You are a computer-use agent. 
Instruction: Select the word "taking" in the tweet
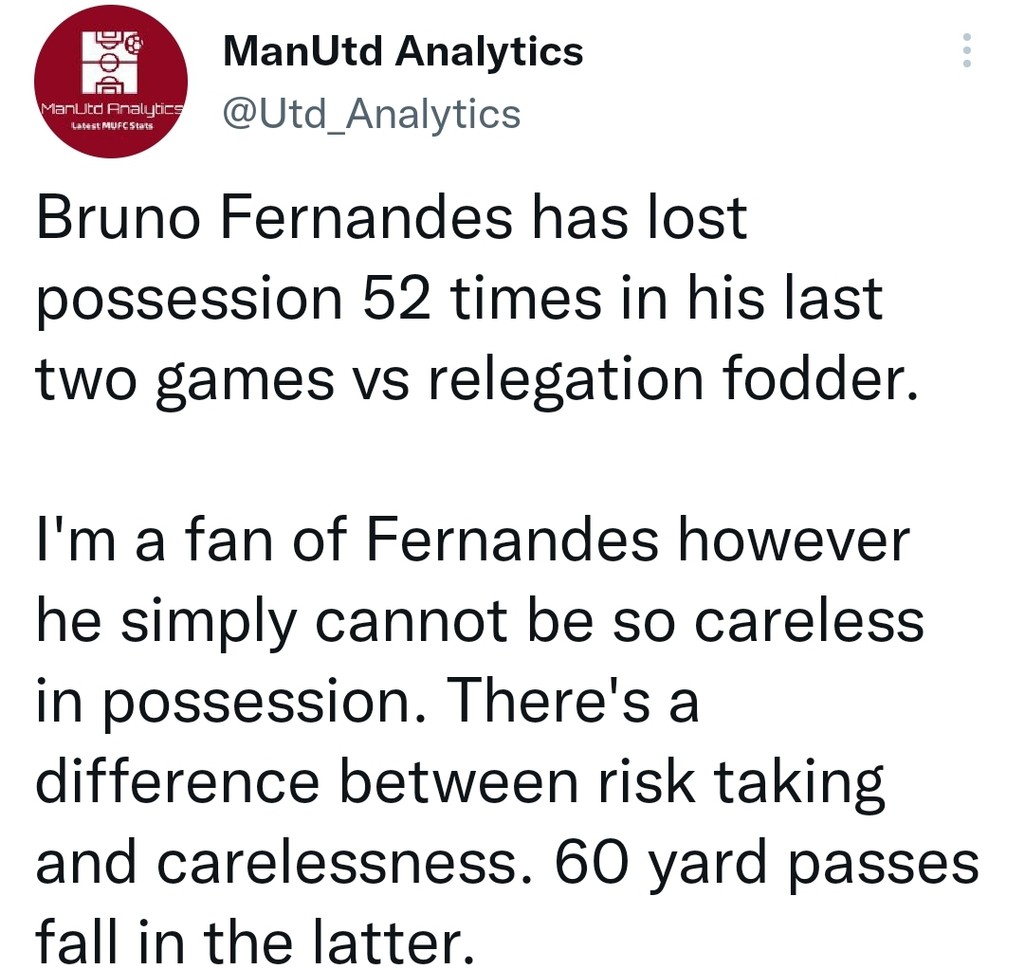point(797,783)
